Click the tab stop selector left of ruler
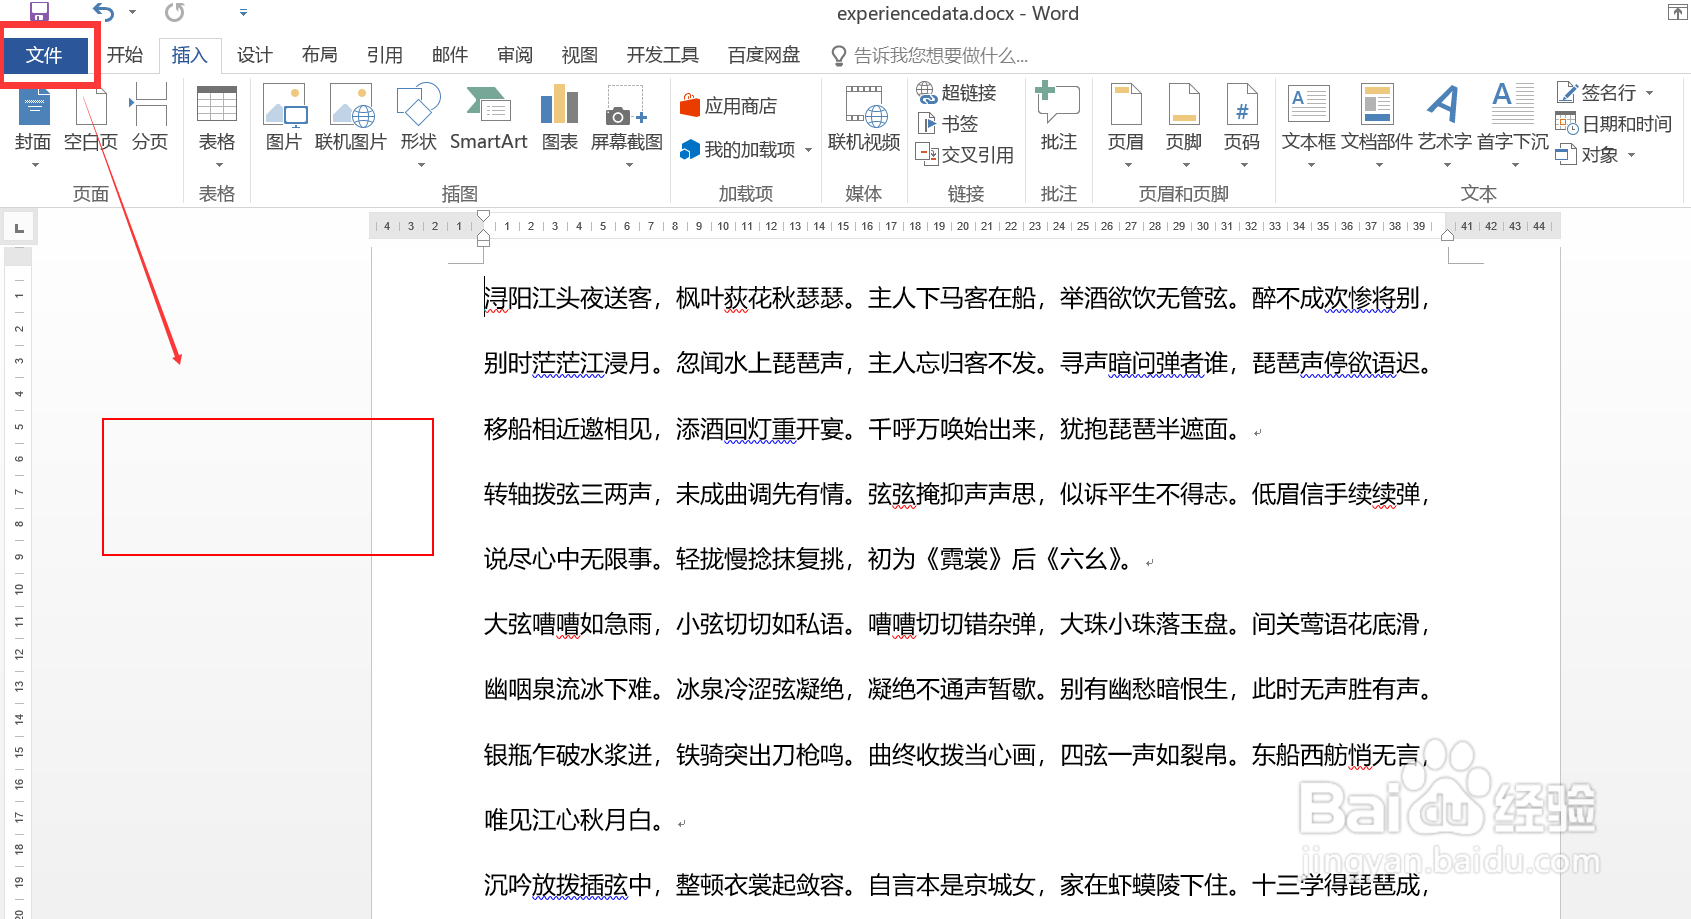 19,227
